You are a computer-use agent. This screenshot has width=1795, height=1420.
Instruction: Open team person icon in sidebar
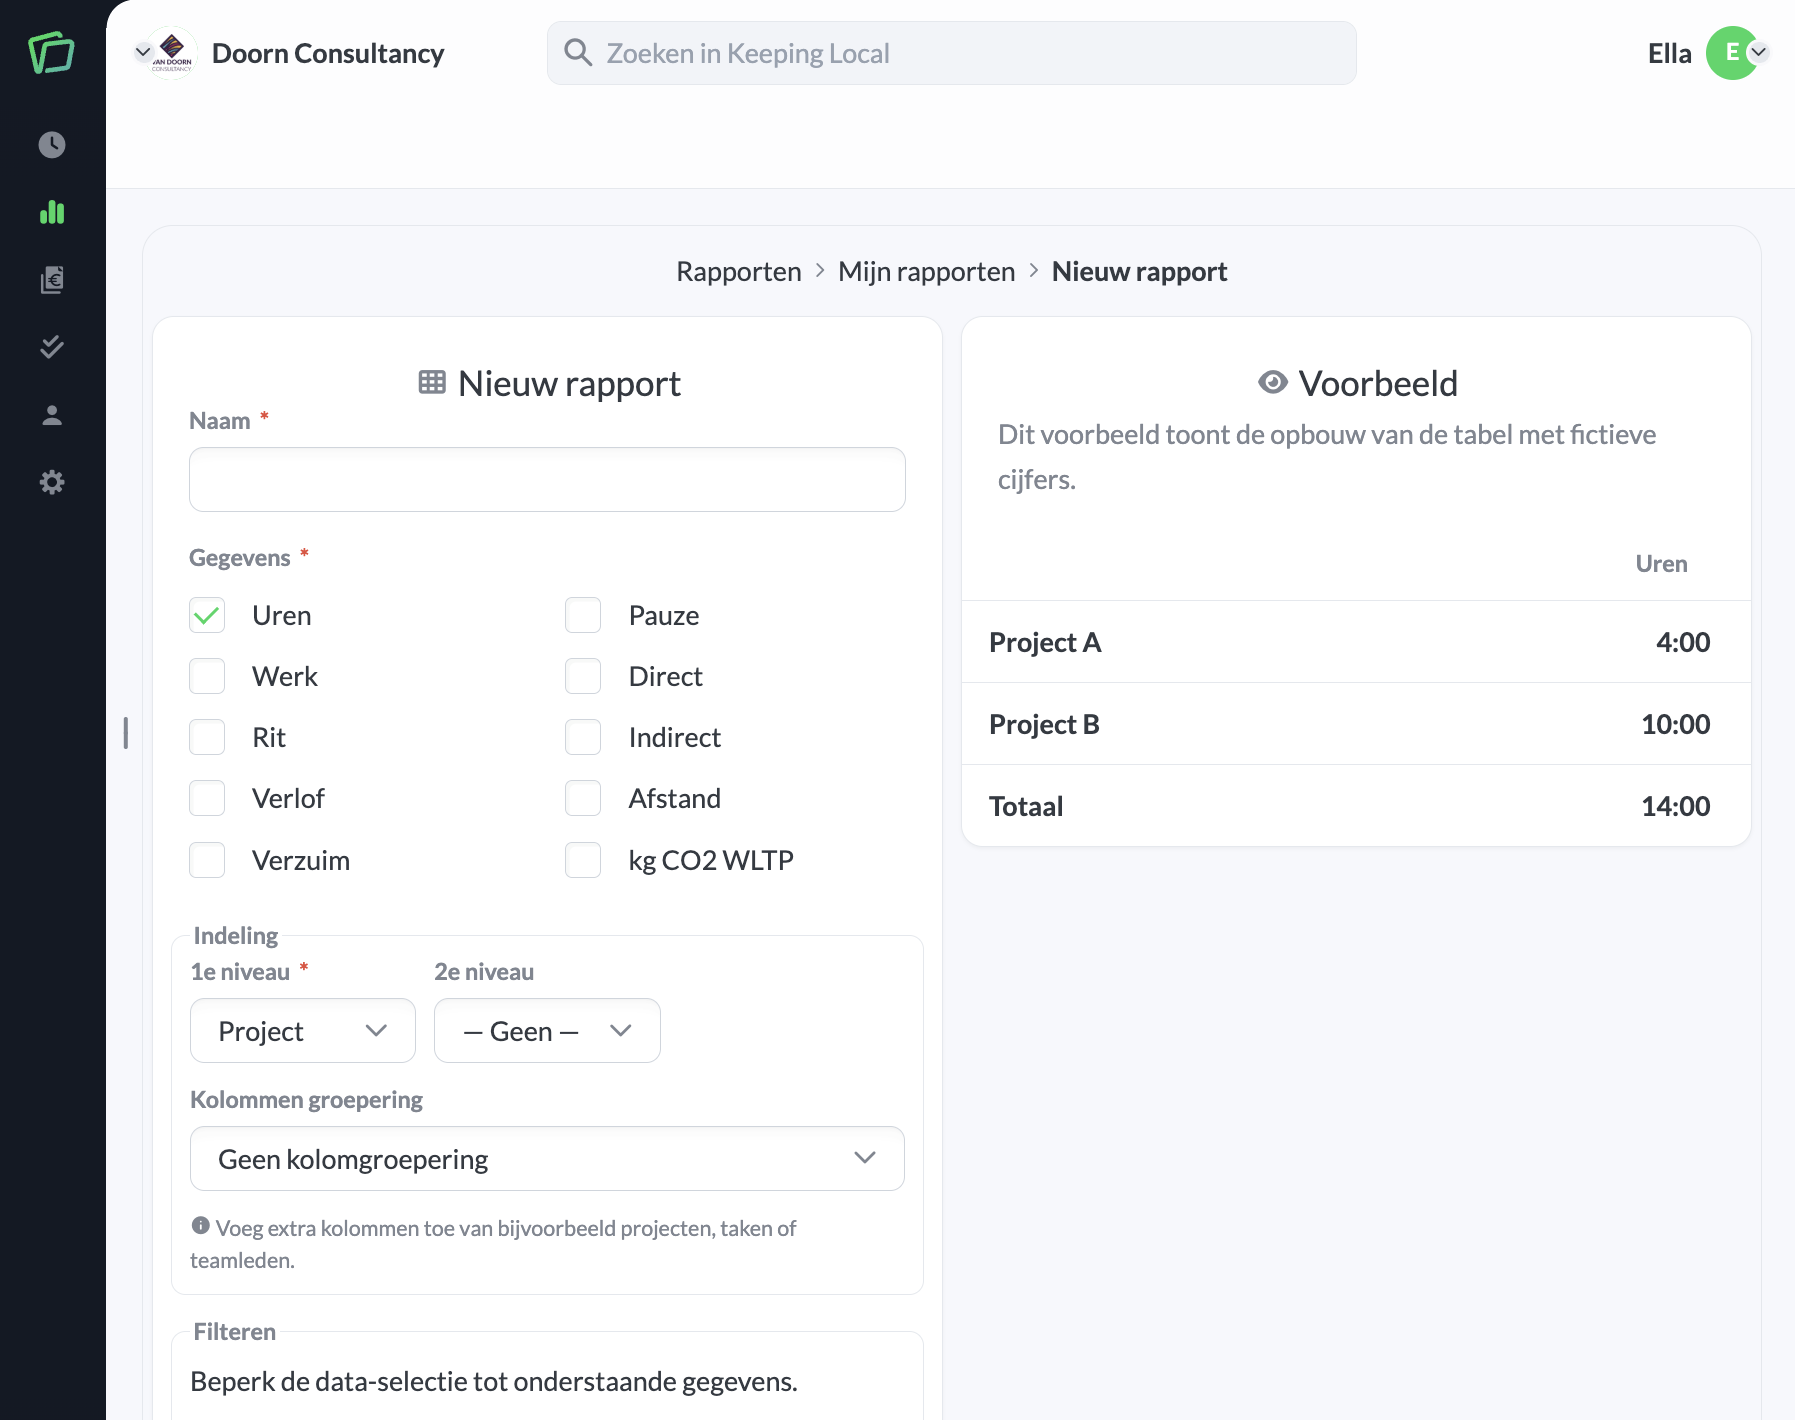pyautogui.click(x=52, y=415)
